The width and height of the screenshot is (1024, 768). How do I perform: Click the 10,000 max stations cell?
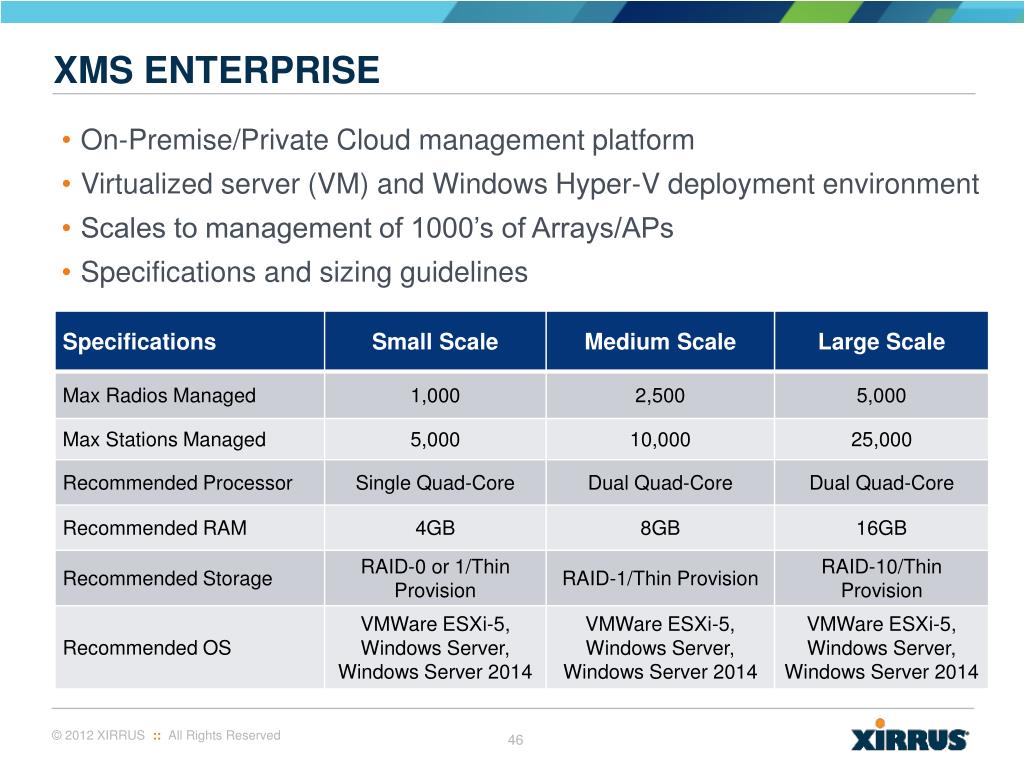tap(660, 440)
